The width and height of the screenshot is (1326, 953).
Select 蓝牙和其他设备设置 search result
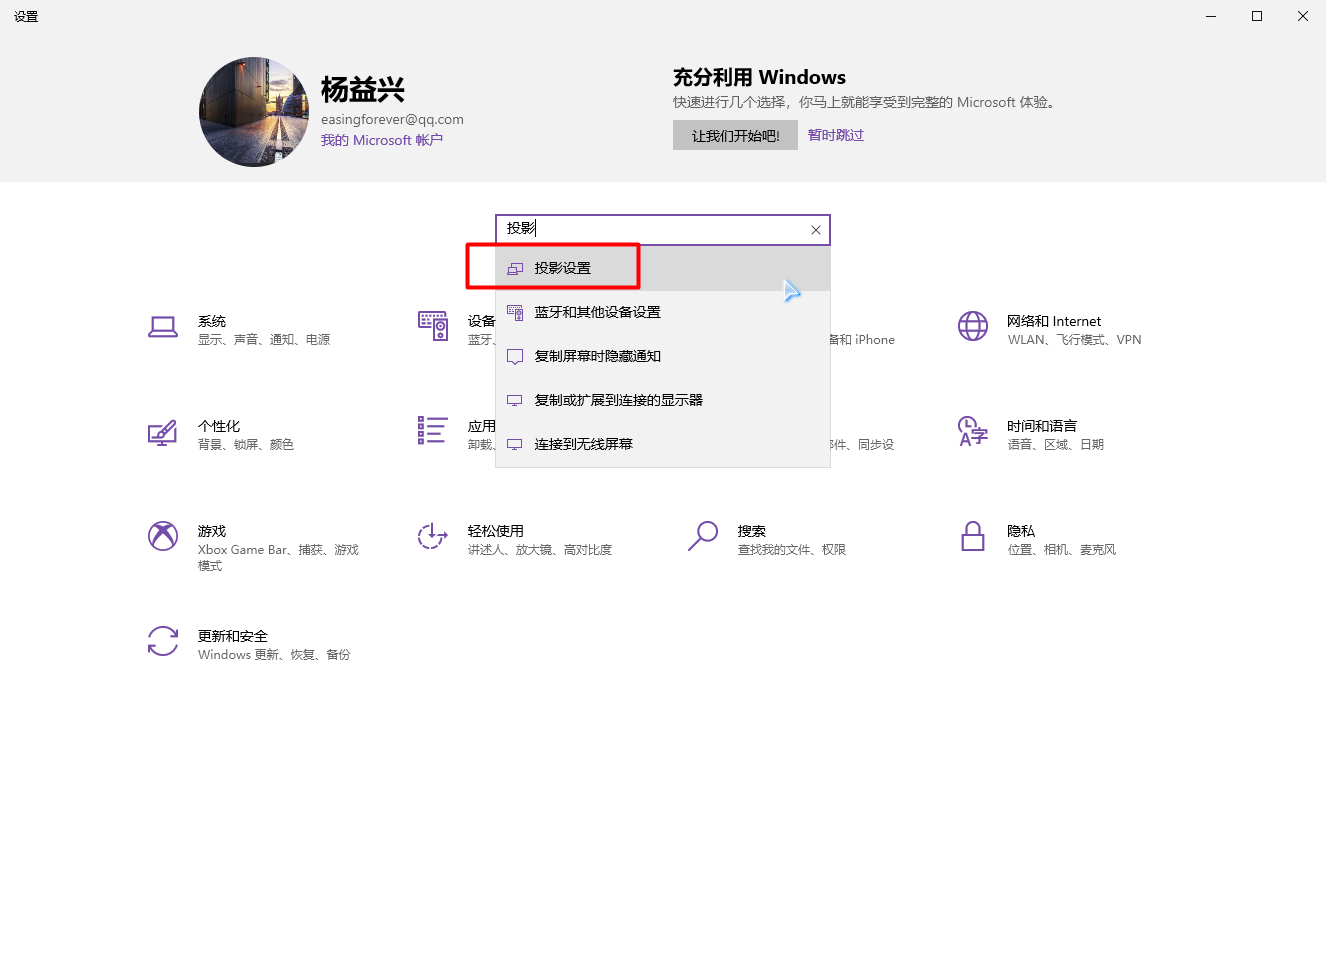[x=663, y=312]
